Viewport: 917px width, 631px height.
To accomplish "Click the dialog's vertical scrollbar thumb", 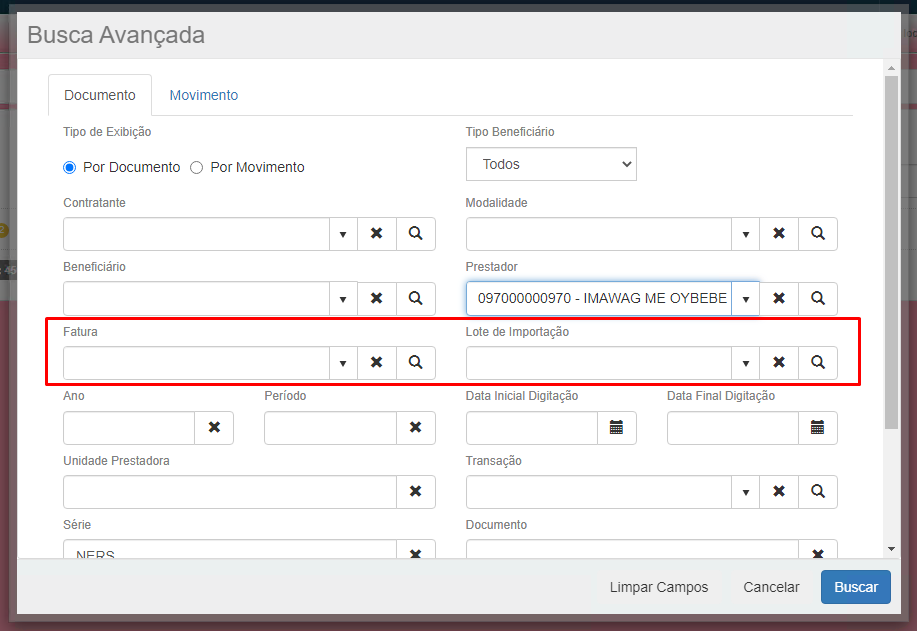I will pos(891,253).
